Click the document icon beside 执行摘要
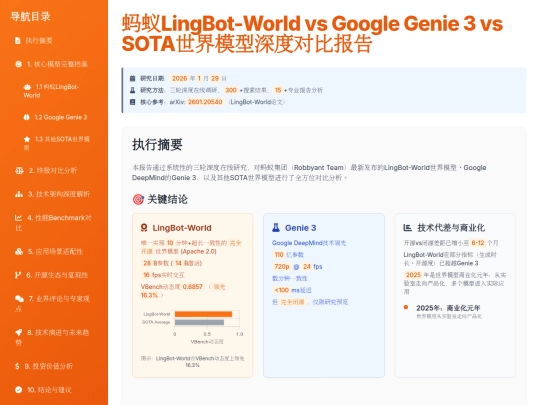This screenshot has width=540, height=405. [18, 41]
